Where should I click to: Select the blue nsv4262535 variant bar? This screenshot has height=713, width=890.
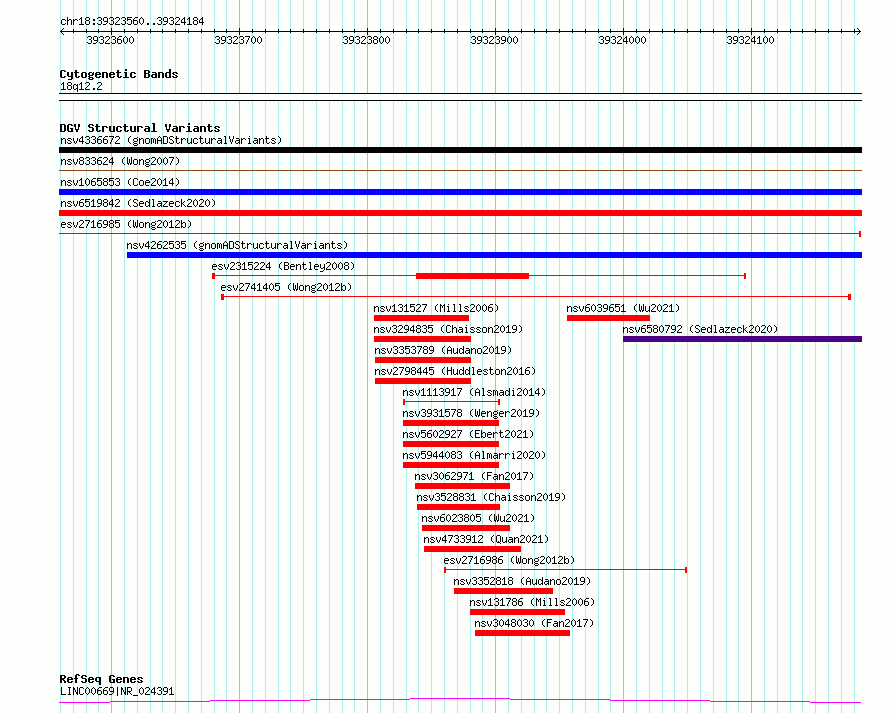[494, 255]
